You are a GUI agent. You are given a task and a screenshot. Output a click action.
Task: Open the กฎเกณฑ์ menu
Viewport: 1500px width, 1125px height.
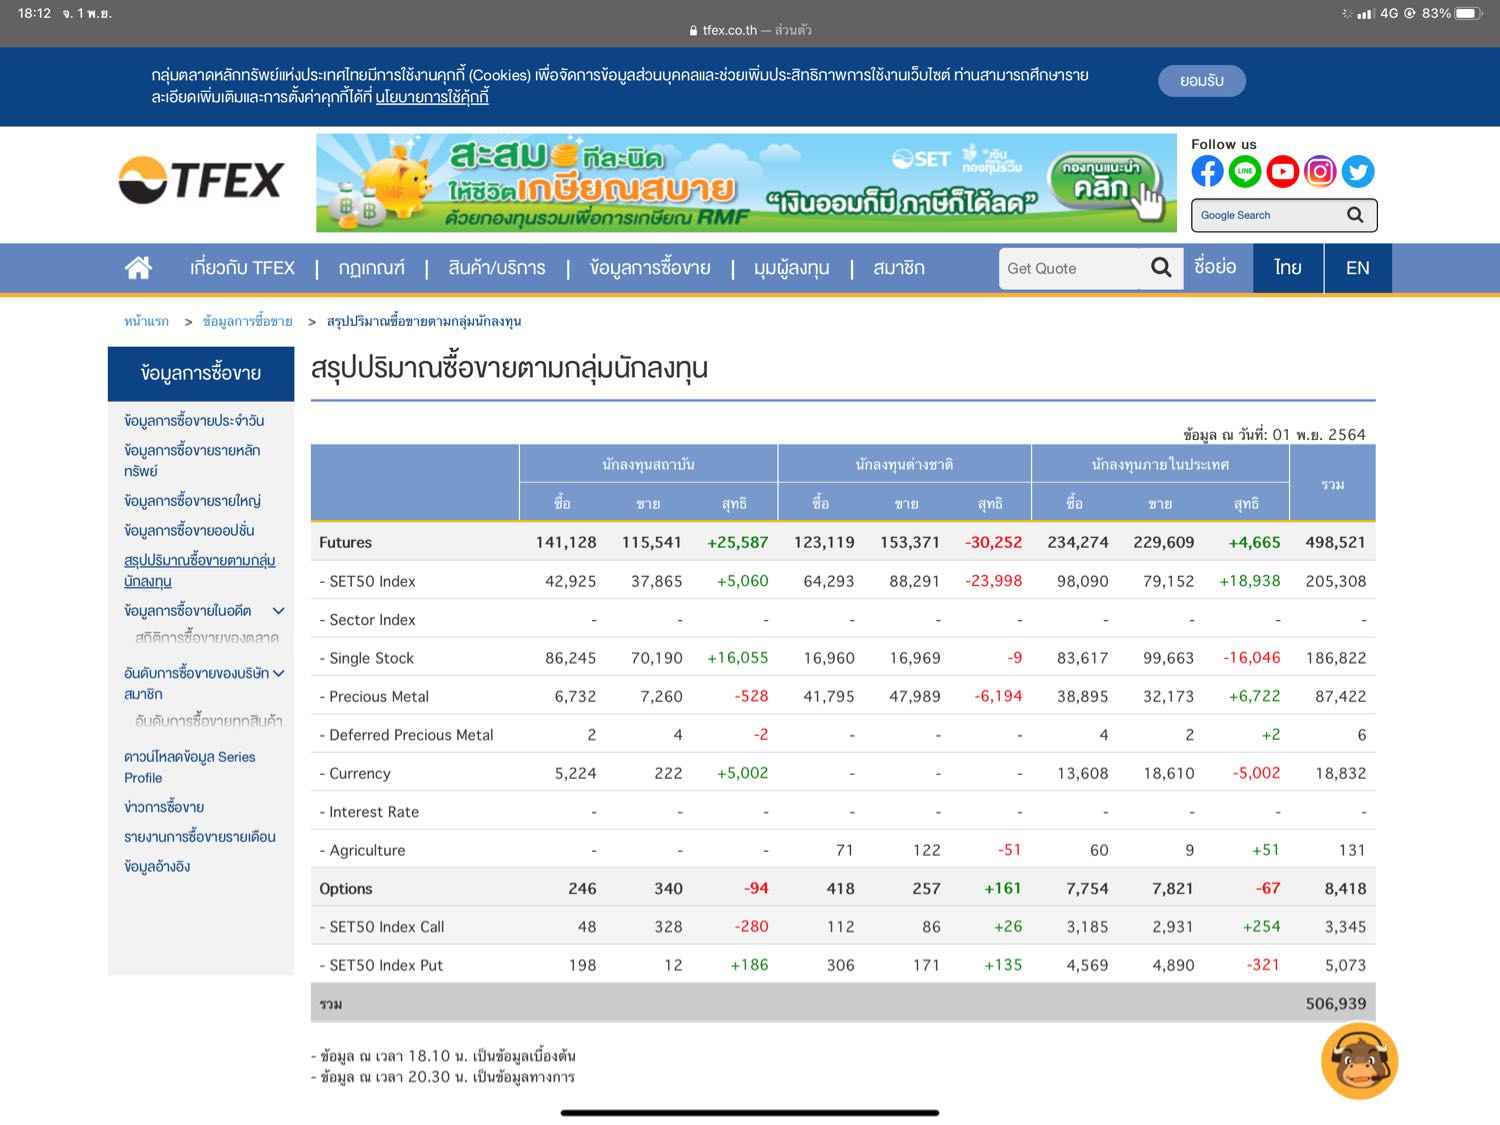point(371,268)
